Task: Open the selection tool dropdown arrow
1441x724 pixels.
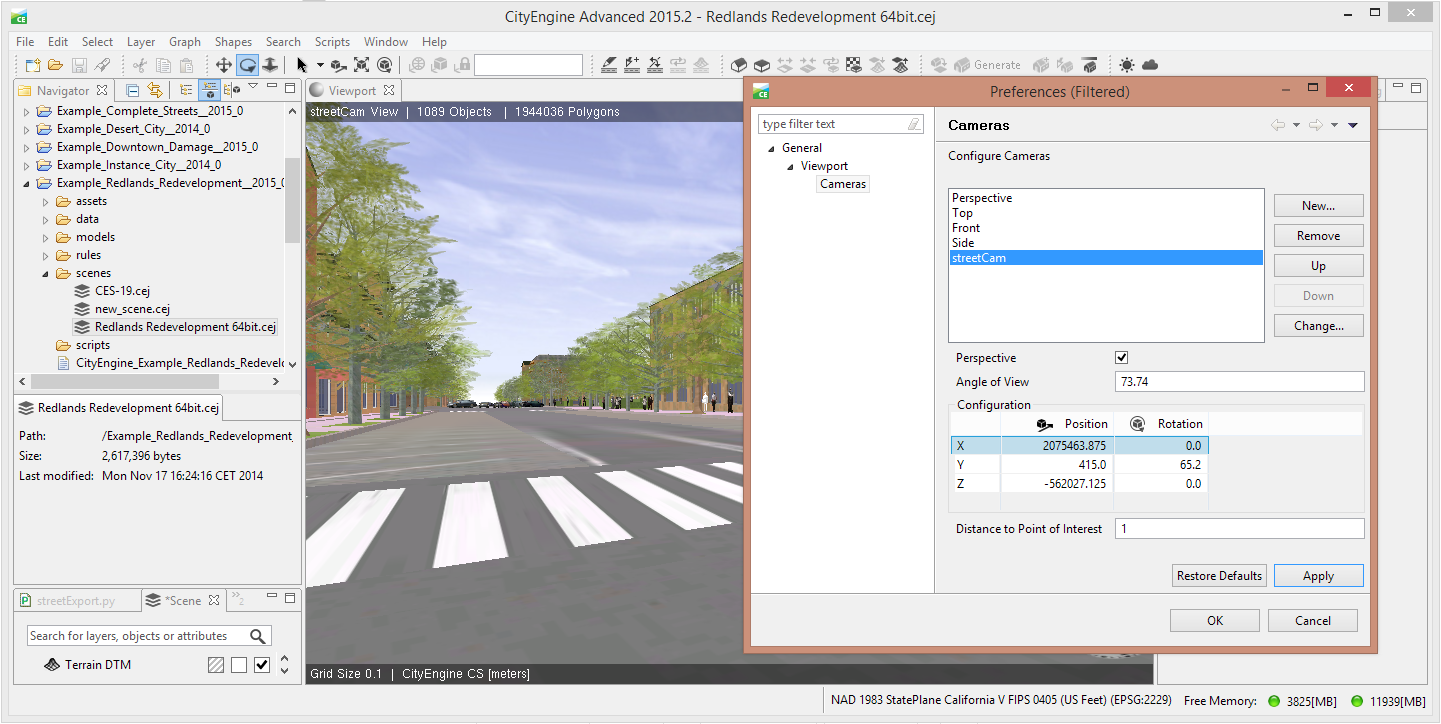Action: 320,65
